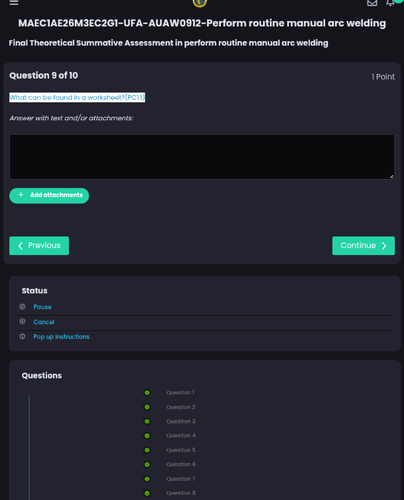404x500 pixels.
Task: Jump to Question 7 in list
Action: point(181,479)
